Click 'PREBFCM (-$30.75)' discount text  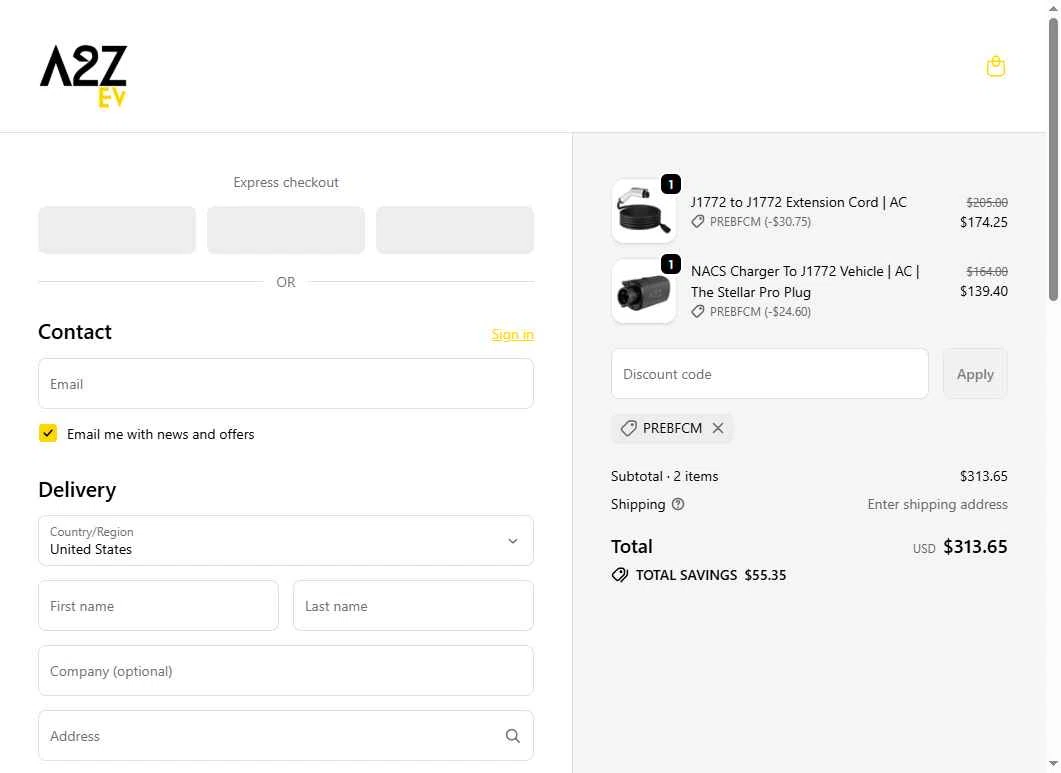[760, 221]
